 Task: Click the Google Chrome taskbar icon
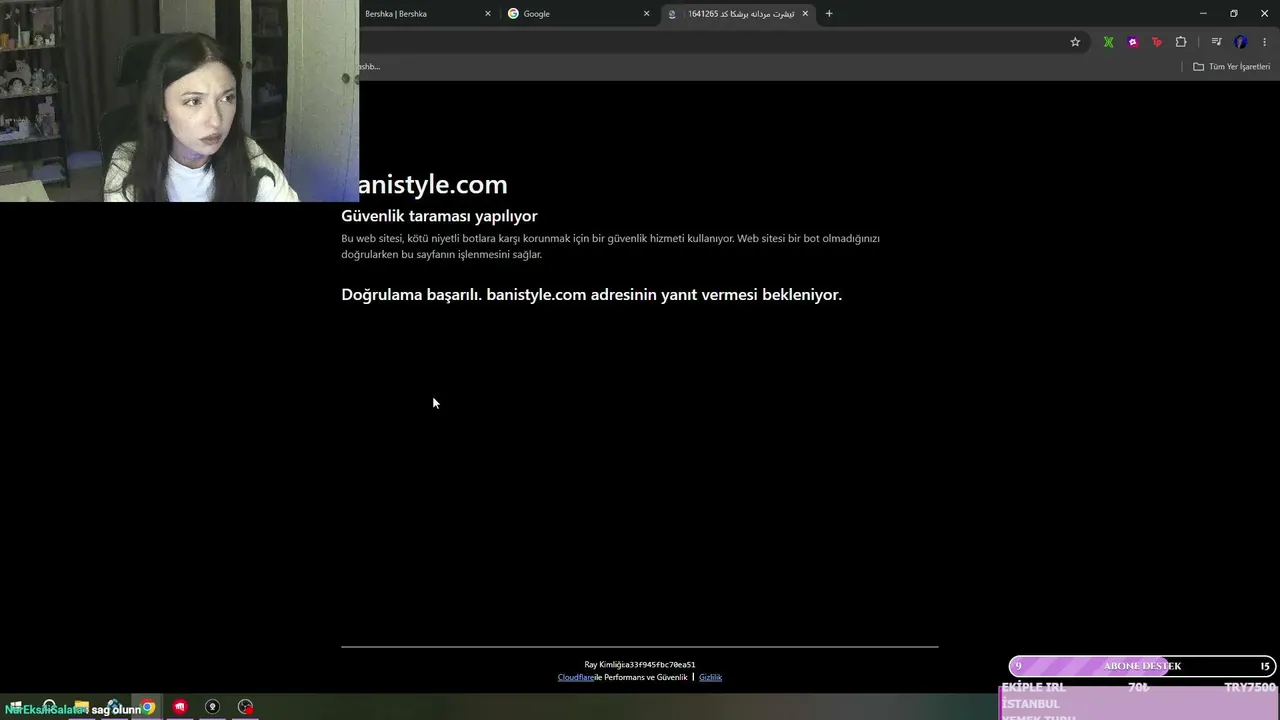click(148, 708)
